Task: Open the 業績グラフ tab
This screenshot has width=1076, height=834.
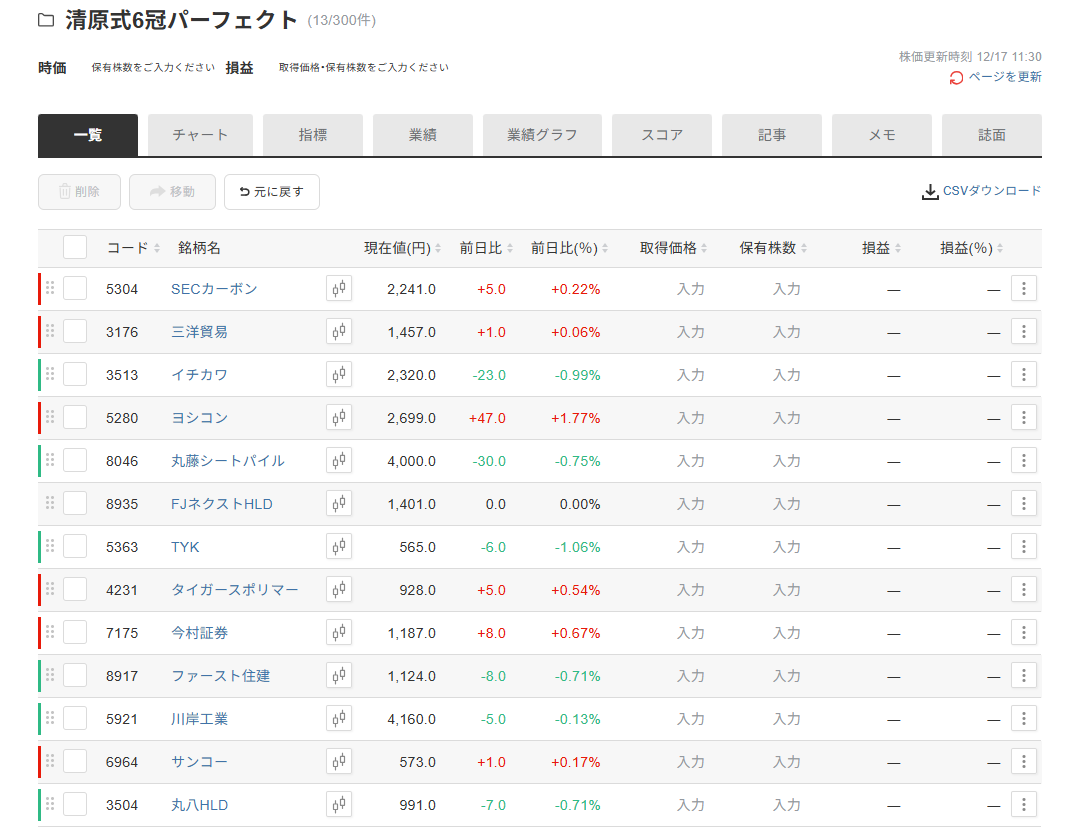Action: tap(542, 135)
